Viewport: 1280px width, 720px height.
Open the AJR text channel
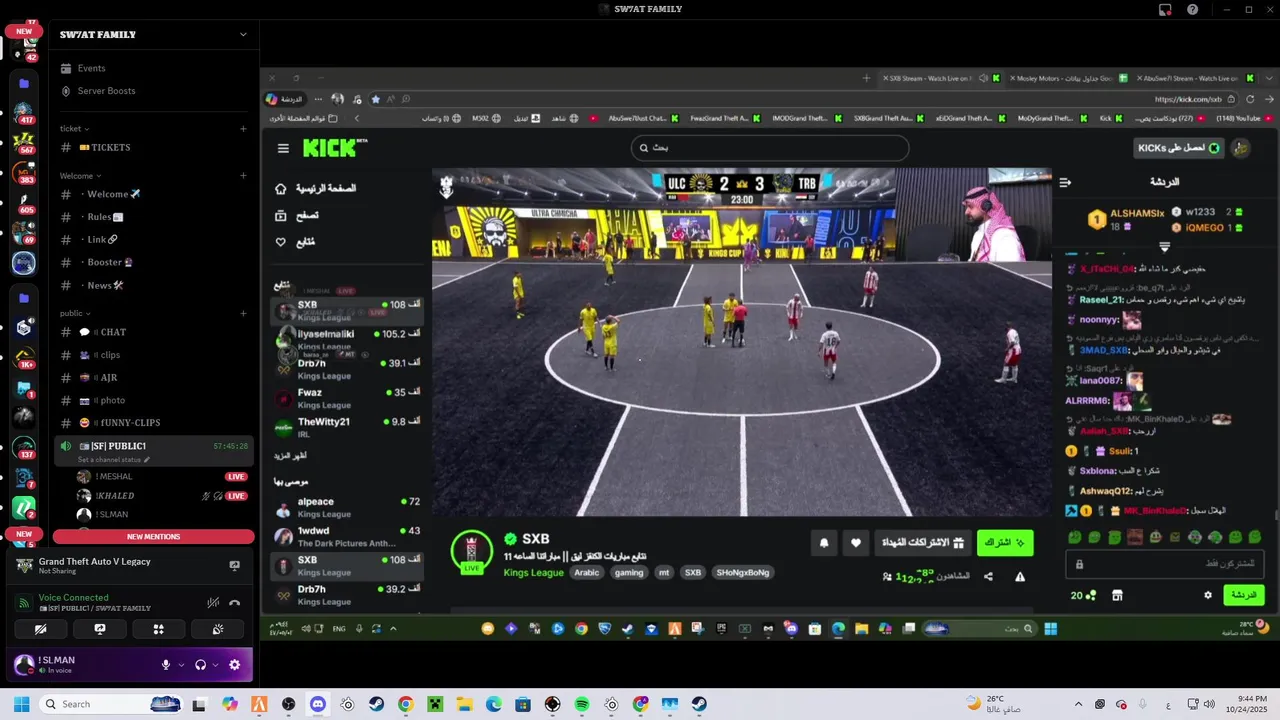(x=154, y=378)
